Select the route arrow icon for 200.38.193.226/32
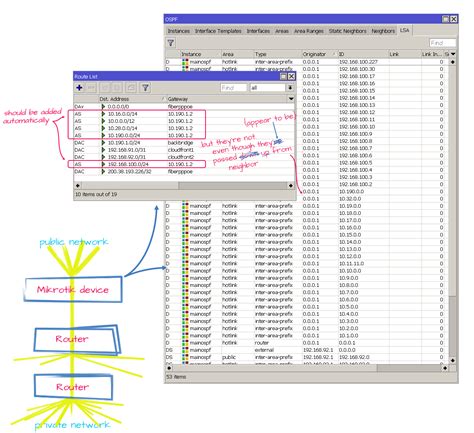 (x=103, y=171)
